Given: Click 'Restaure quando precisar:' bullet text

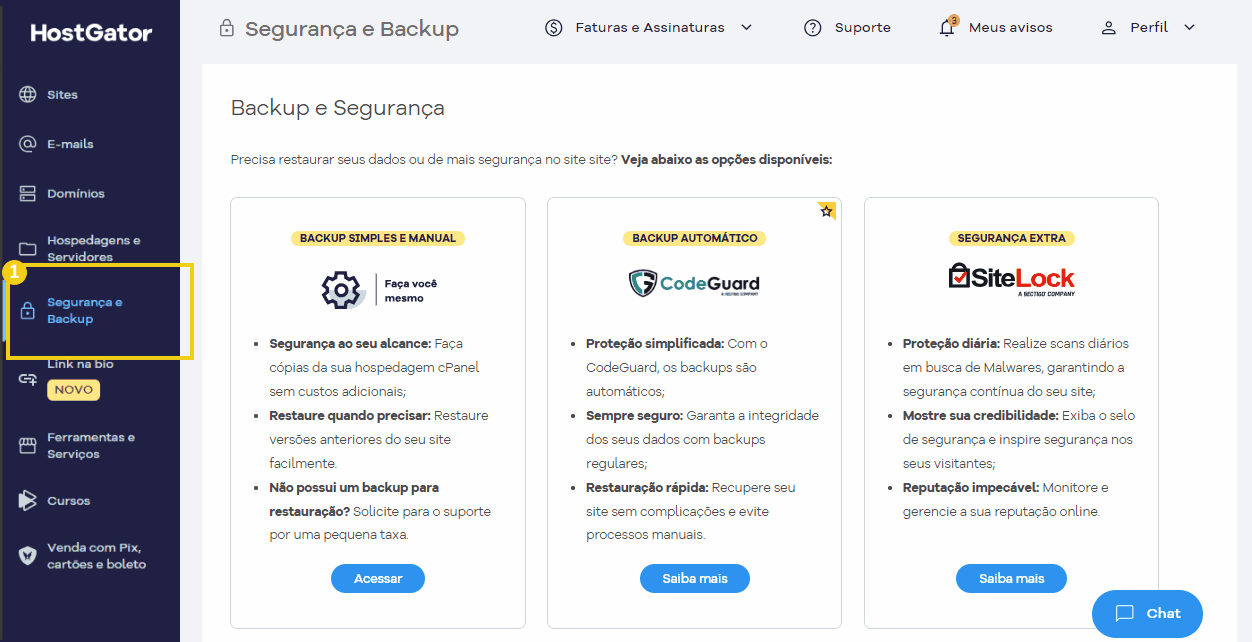Looking at the screenshot, I should pyautogui.click(x=350, y=416).
